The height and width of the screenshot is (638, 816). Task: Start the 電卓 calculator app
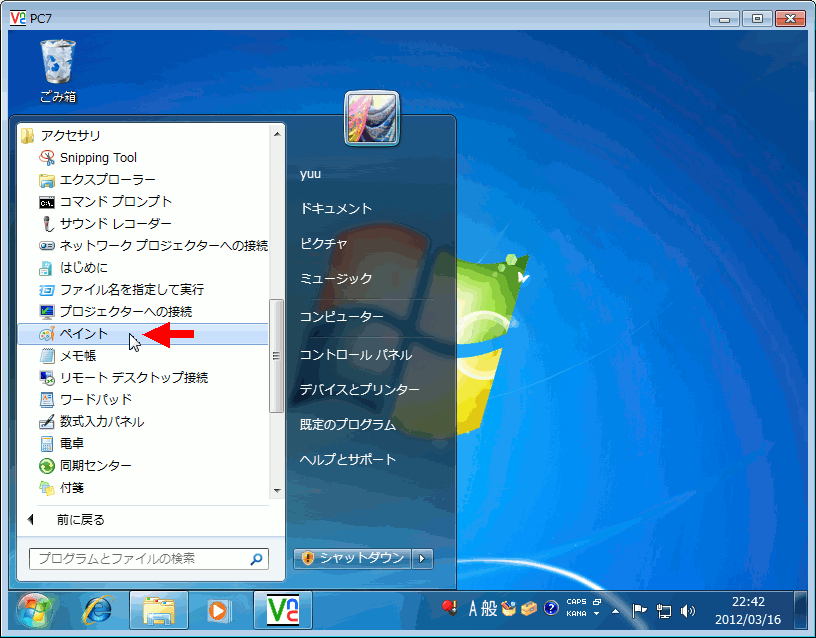[71, 443]
